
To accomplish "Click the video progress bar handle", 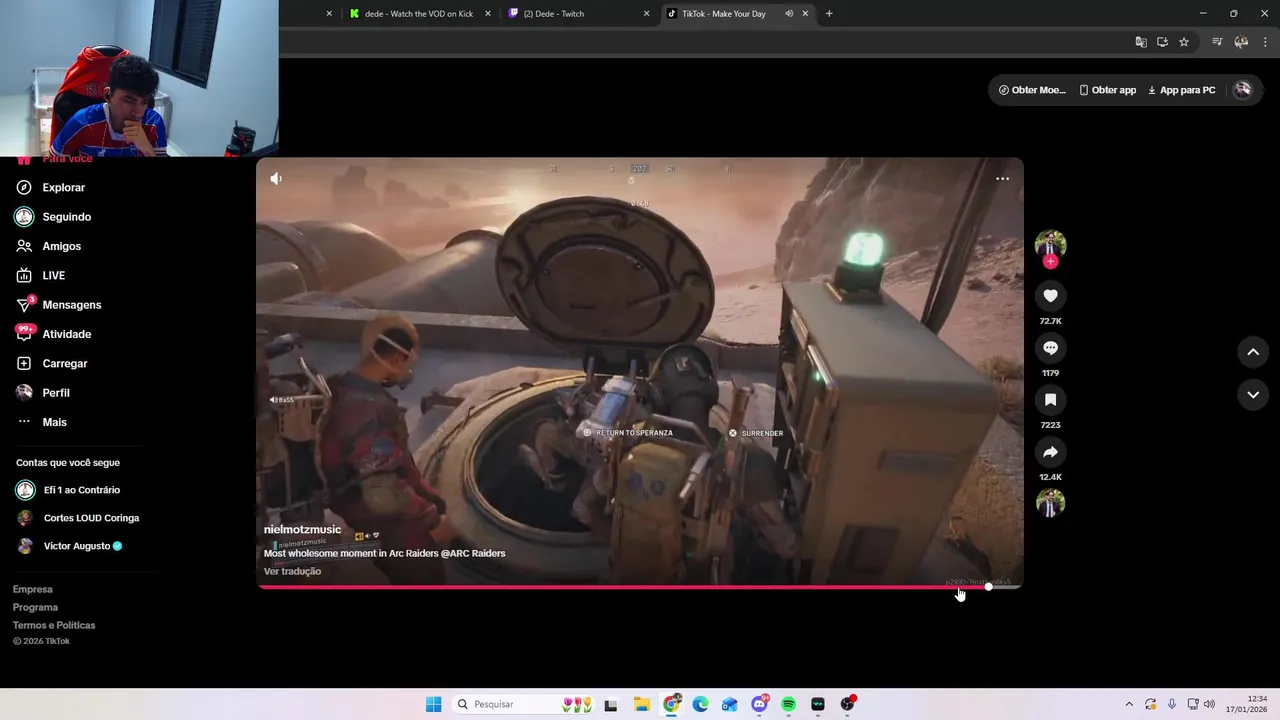I will pos(988,587).
